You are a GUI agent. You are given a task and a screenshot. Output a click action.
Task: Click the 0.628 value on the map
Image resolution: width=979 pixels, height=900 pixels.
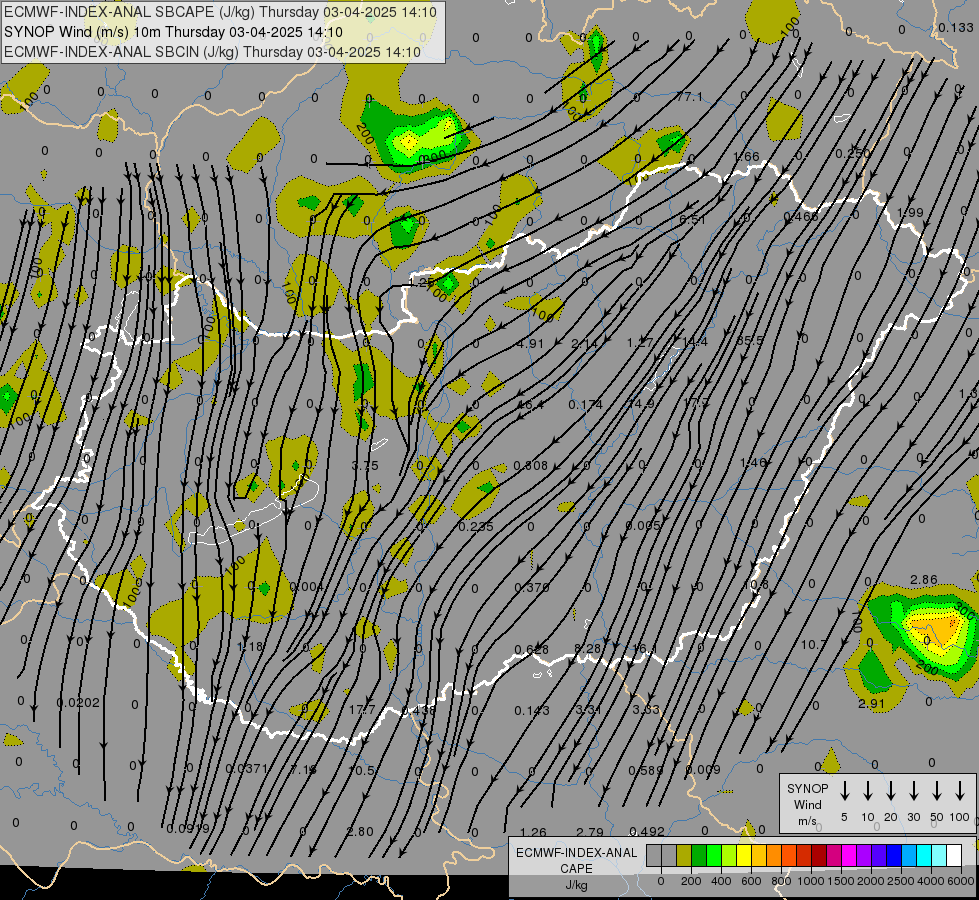pos(532,650)
